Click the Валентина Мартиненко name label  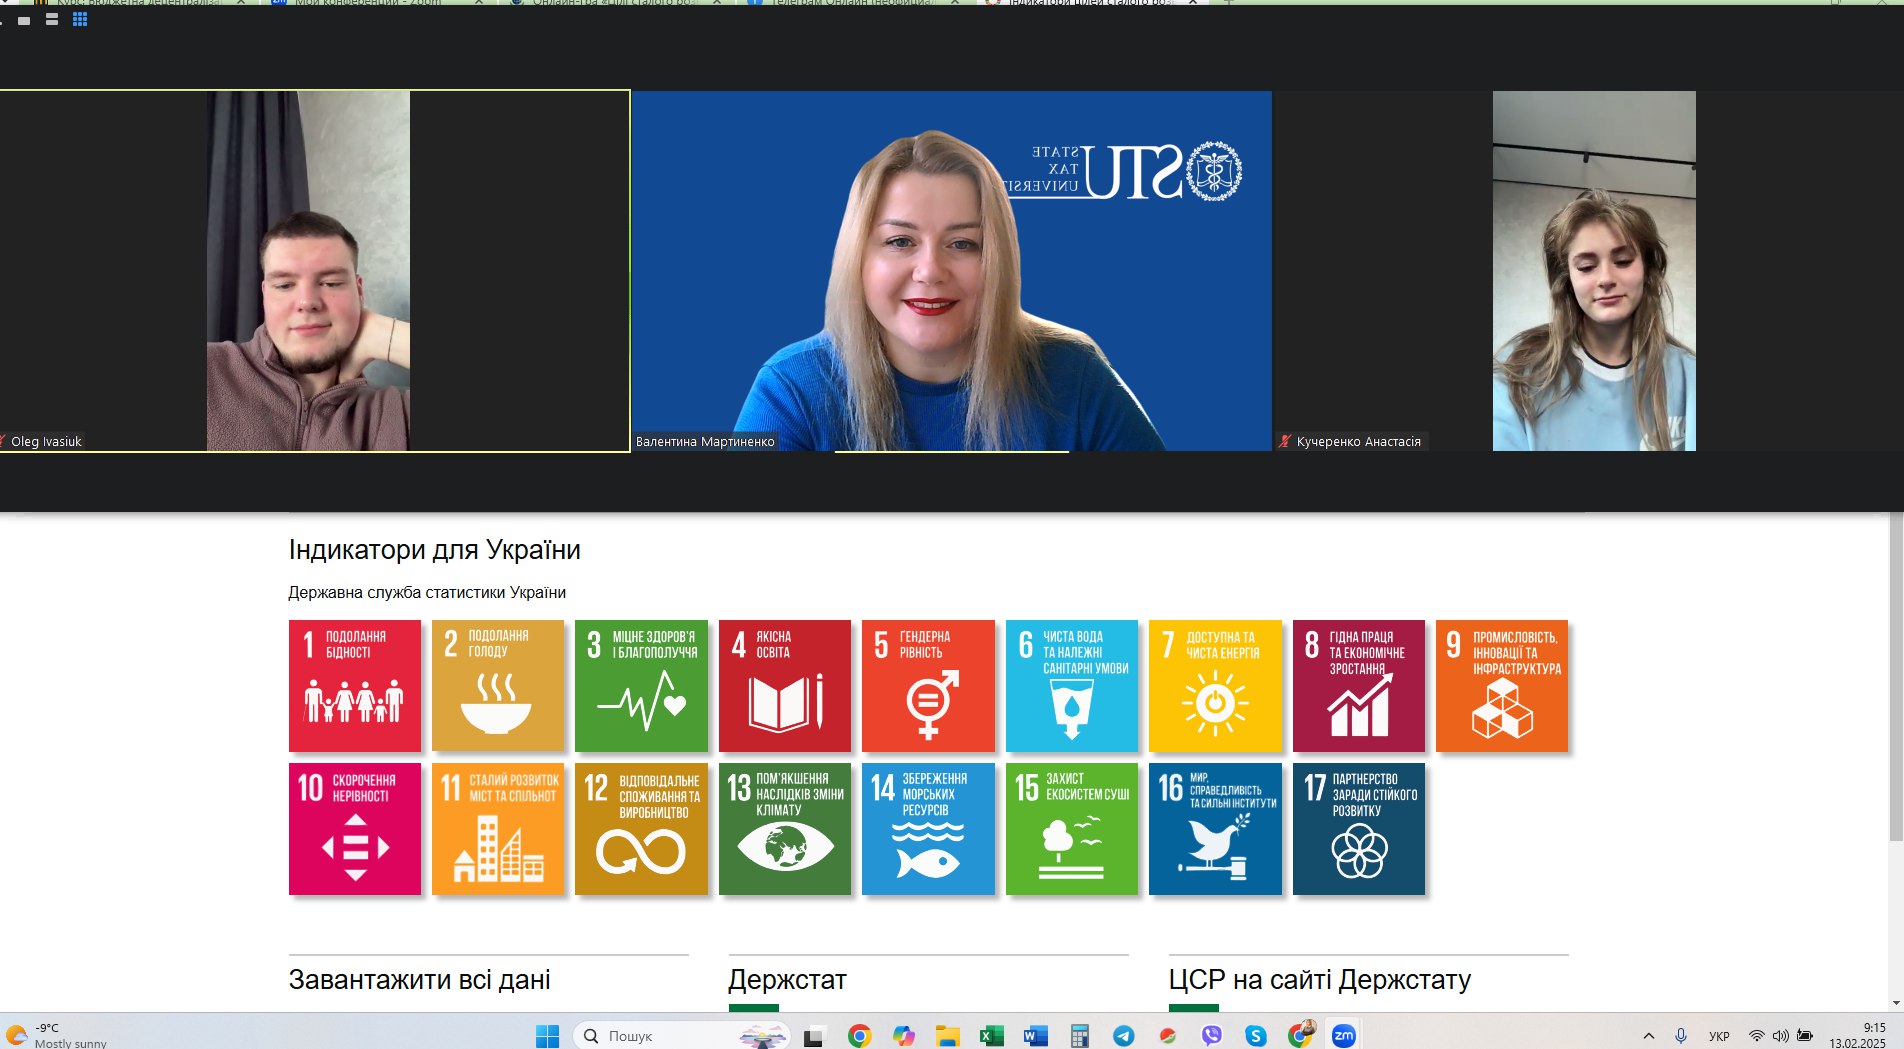coord(705,441)
